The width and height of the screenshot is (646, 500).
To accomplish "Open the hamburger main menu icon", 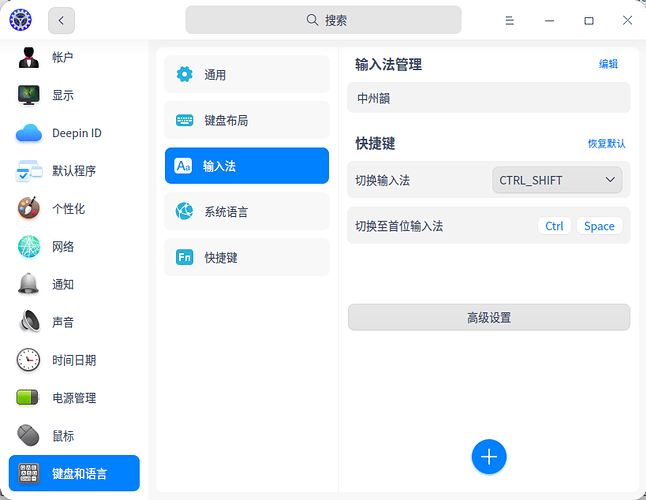I will (509, 20).
